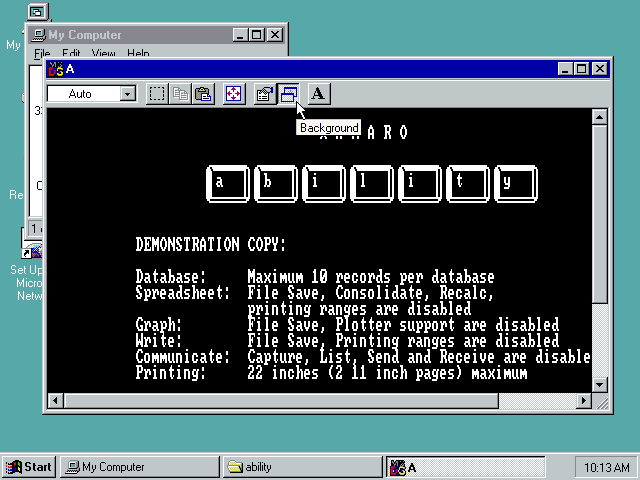Click My Computer window title icon

point(39,35)
